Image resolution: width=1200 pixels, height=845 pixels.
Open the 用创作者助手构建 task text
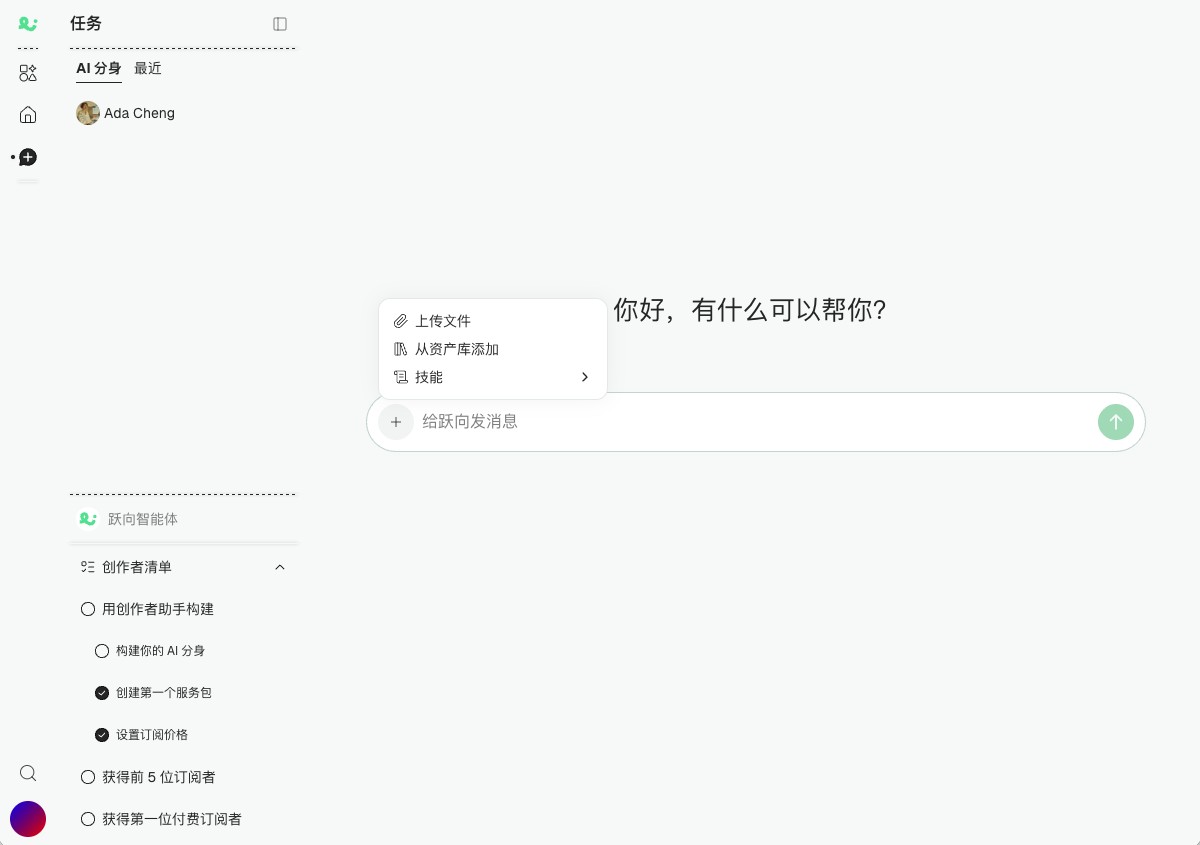pyautogui.click(x=158, y=609)
